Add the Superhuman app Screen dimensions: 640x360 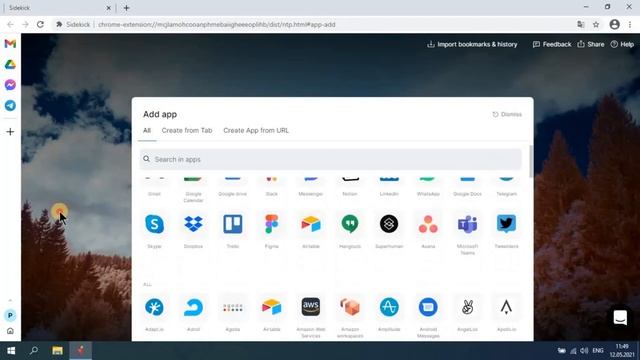(389, 224)
